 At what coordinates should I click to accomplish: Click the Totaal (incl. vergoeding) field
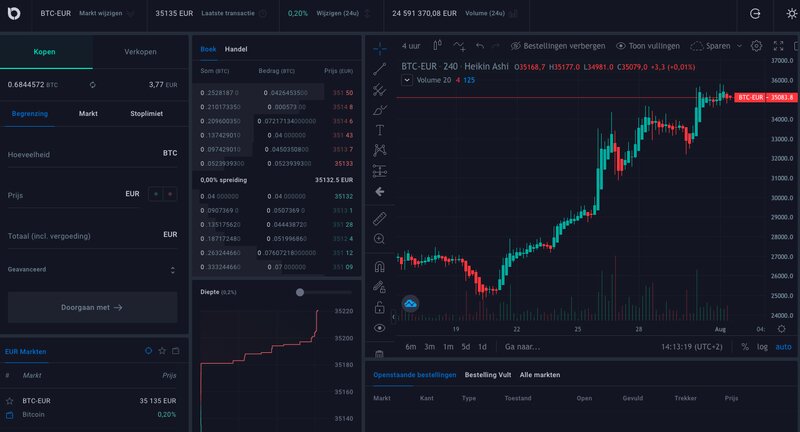pos(92,235)
